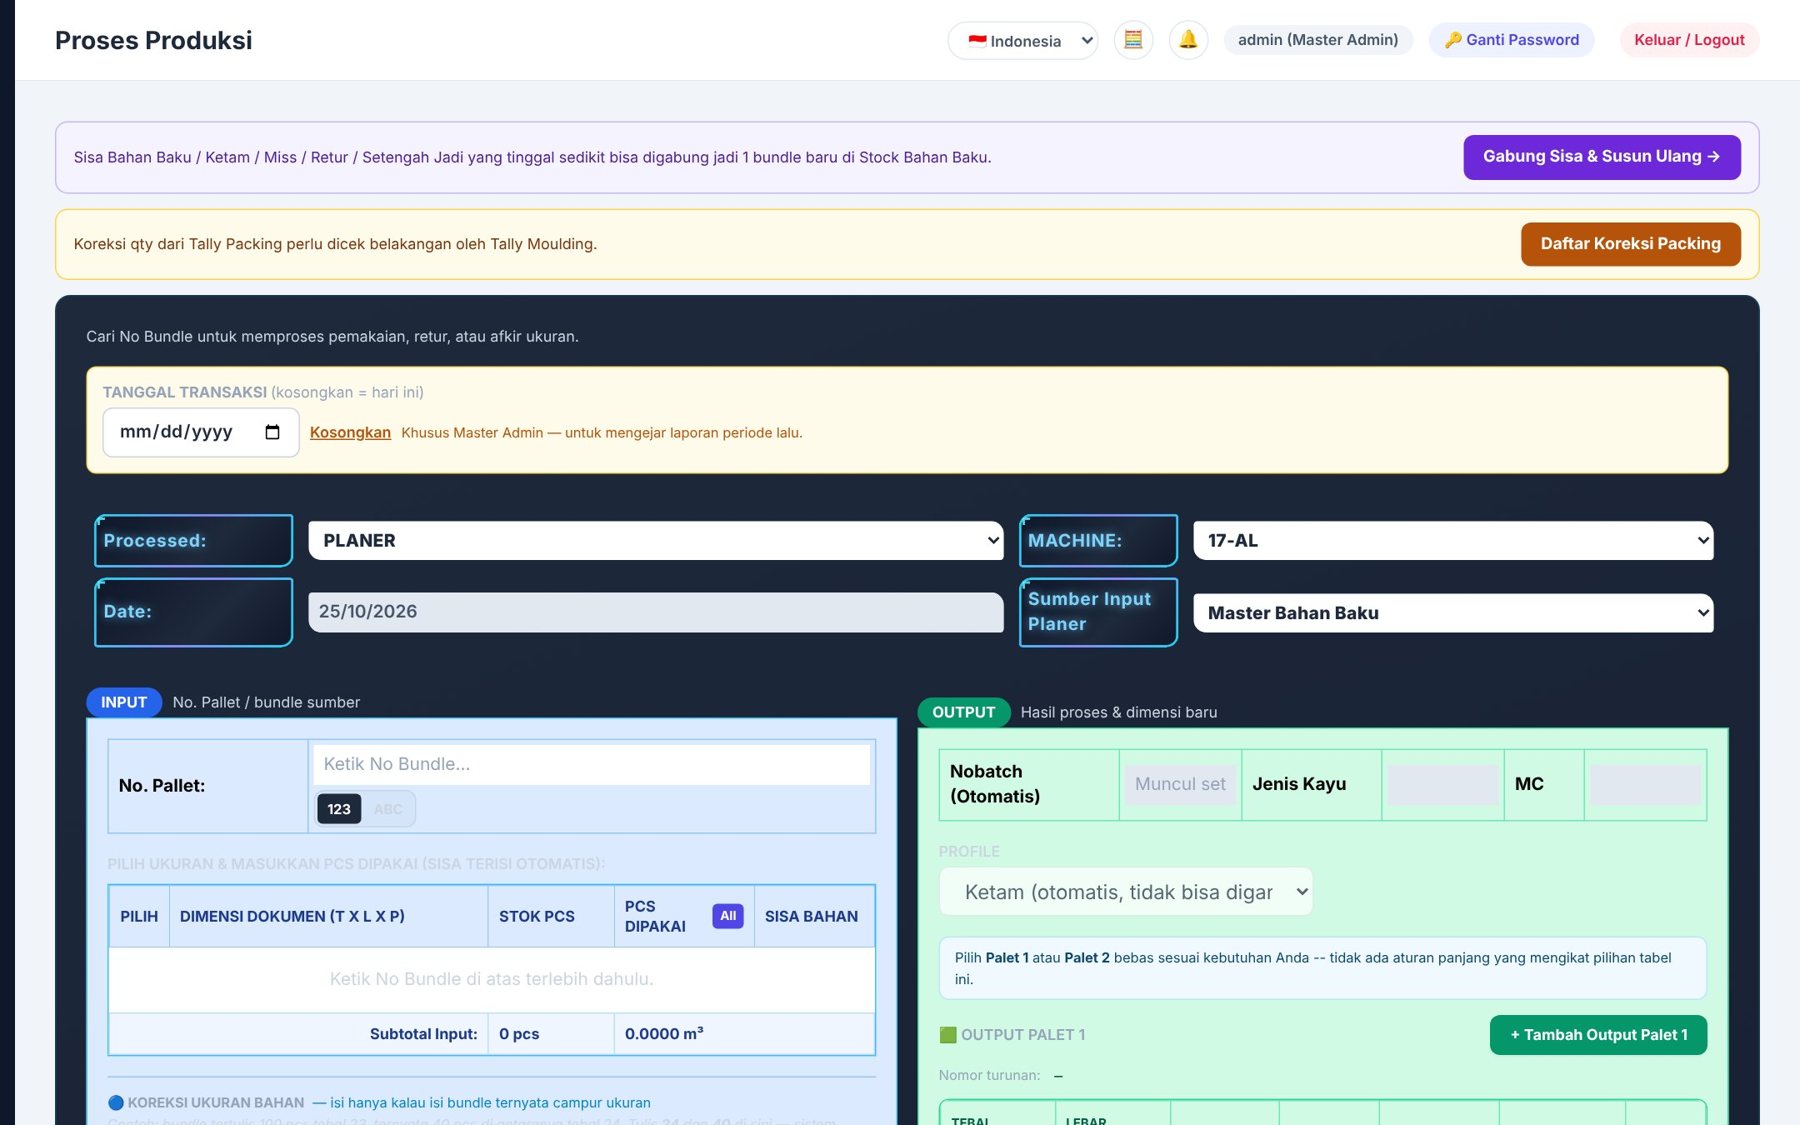Click the Nobatch Muncul set field
The image size is (1800, 1125).
tap(1180, 784)
